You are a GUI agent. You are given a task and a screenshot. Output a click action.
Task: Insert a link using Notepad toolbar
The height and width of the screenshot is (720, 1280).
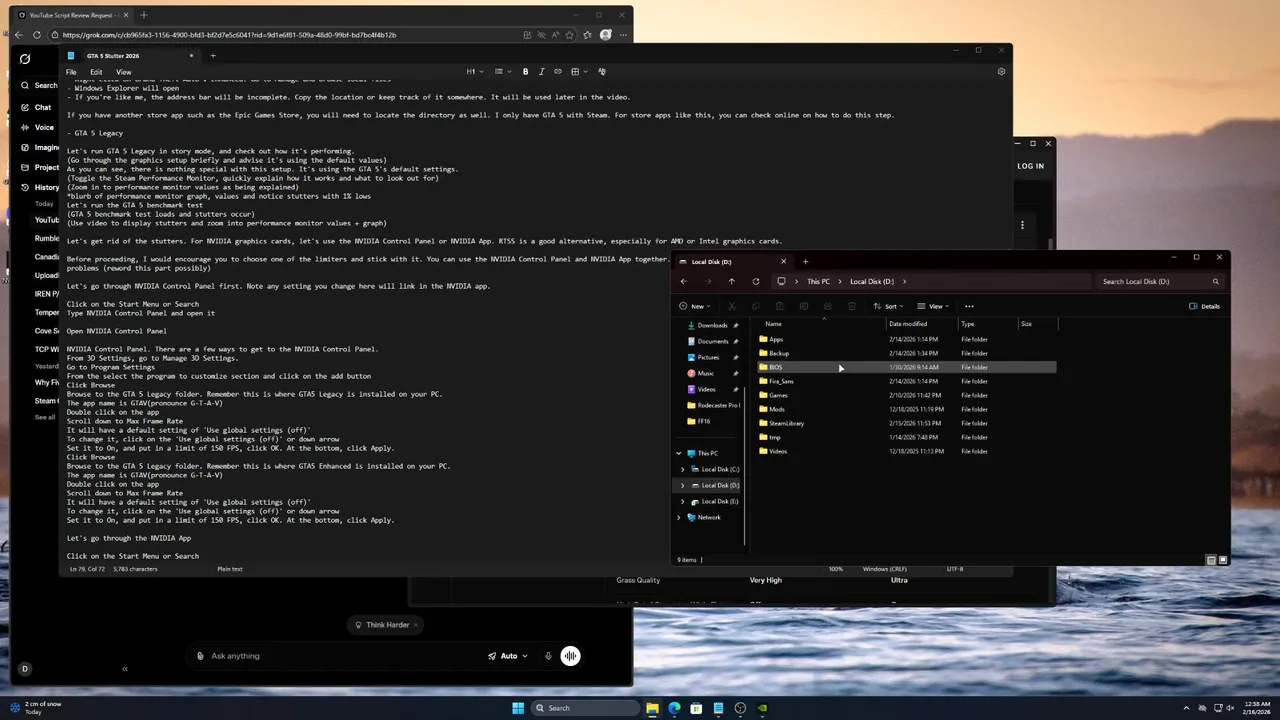coord(558,71)
